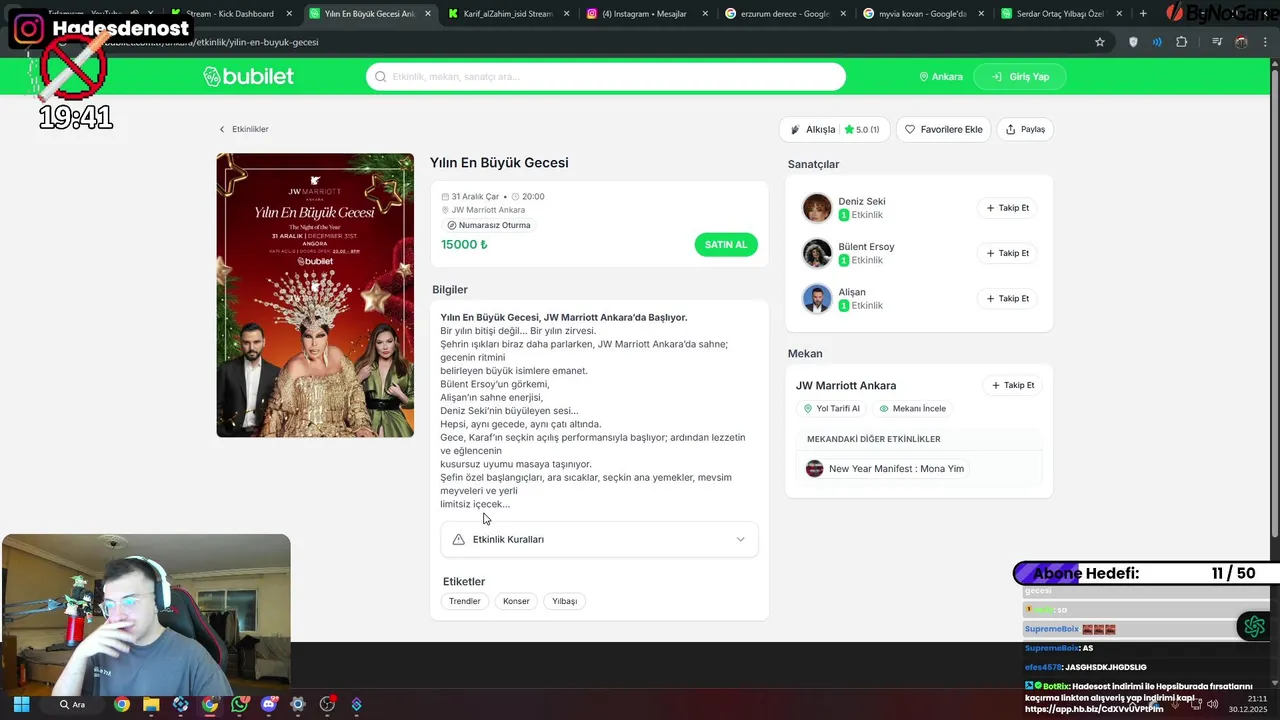The height and width of the screenshot is (720, 1280).
Task: Select the Trendler tag
Action: pos(465,601)
